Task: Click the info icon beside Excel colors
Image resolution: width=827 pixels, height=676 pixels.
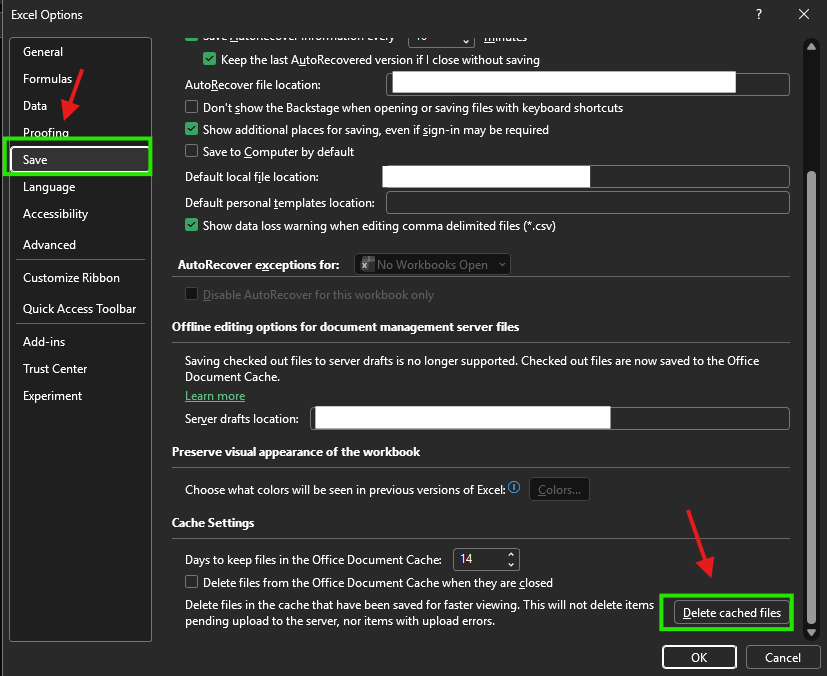Action: (514, 487)
